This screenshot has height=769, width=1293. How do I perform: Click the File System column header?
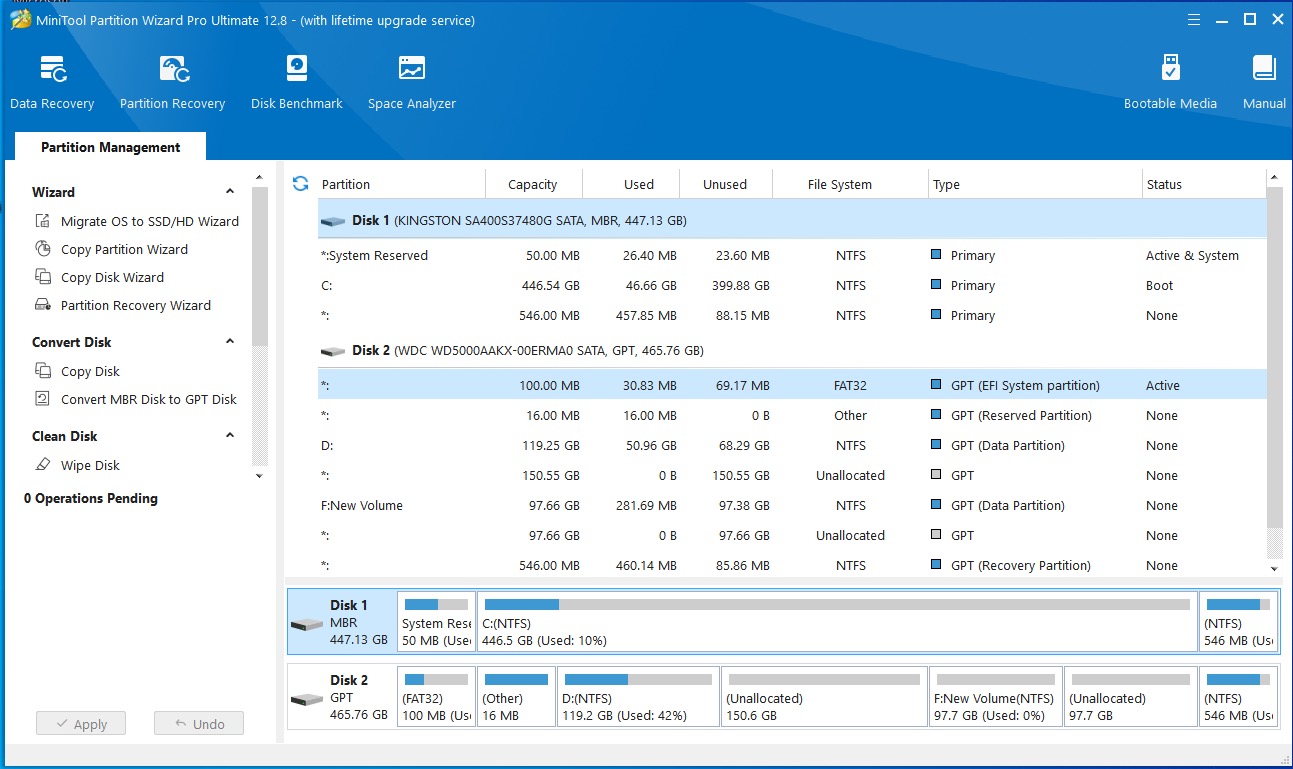tap(839, 184)
